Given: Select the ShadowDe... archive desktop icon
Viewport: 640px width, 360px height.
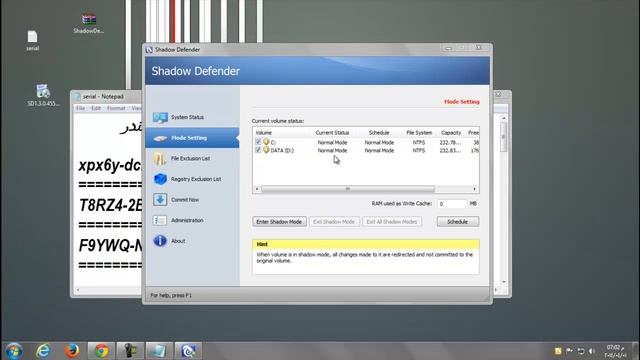Looking at the screenshot, I should click(x=89, y=24).
